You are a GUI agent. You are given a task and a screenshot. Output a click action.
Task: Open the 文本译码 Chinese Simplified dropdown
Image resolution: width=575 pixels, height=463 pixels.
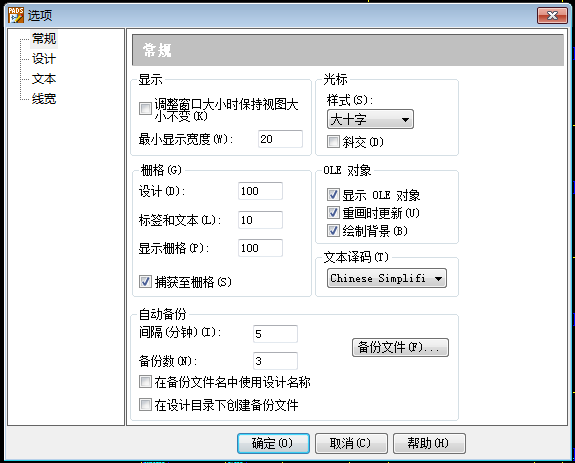(x=387, y=278)
